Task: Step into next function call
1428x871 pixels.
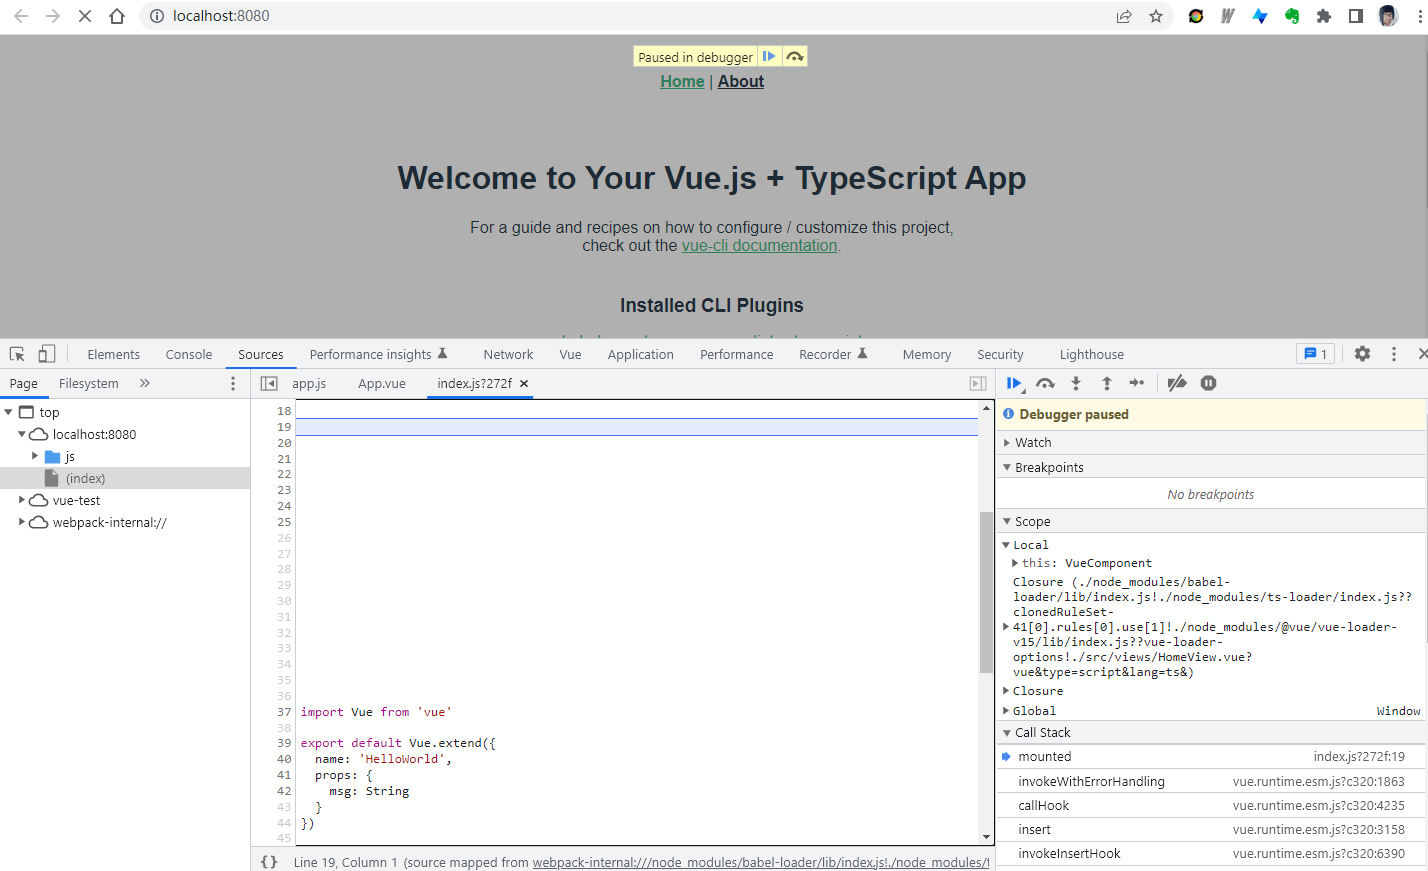Action: 1076,383
